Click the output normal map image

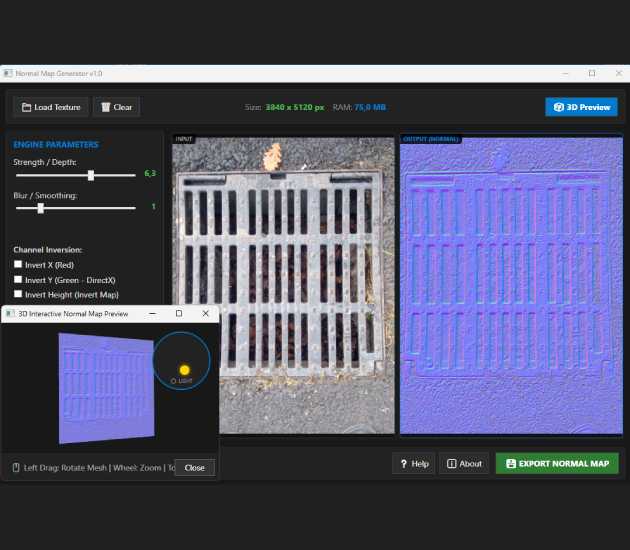[x=511, y=285]
